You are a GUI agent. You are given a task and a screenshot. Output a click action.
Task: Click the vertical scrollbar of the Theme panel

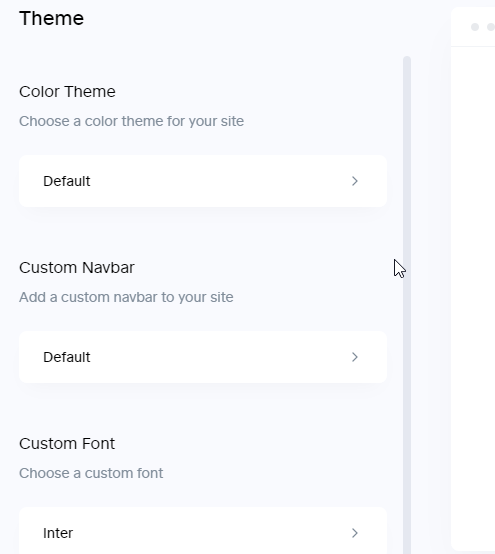(407, 305)
